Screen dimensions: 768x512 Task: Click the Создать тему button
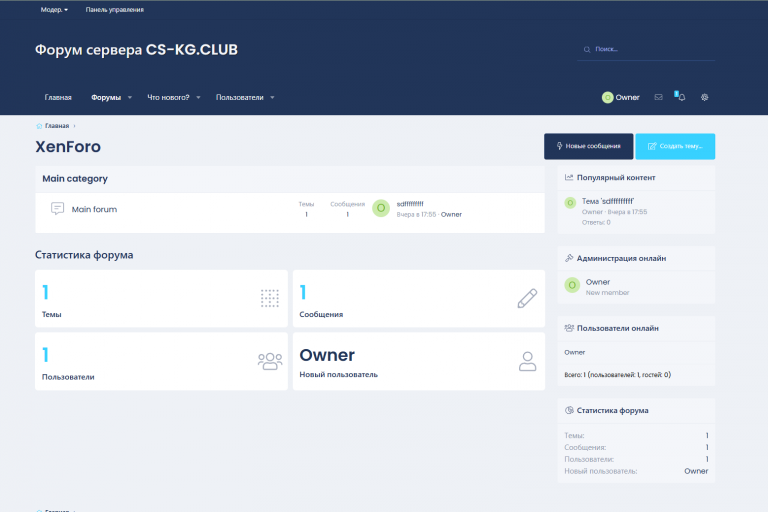675,146
